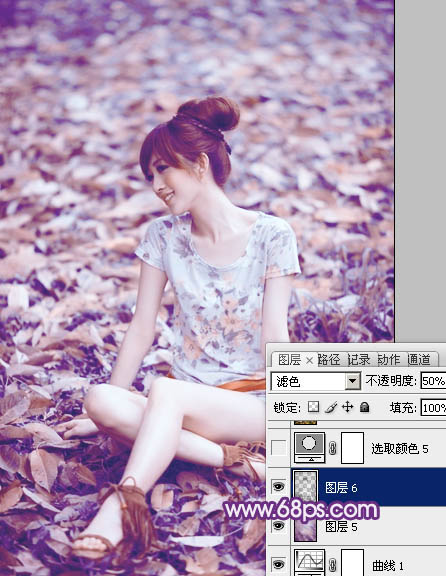
Task: Click the chain link icon on 曲线 1
Action: tap(333, 564)
